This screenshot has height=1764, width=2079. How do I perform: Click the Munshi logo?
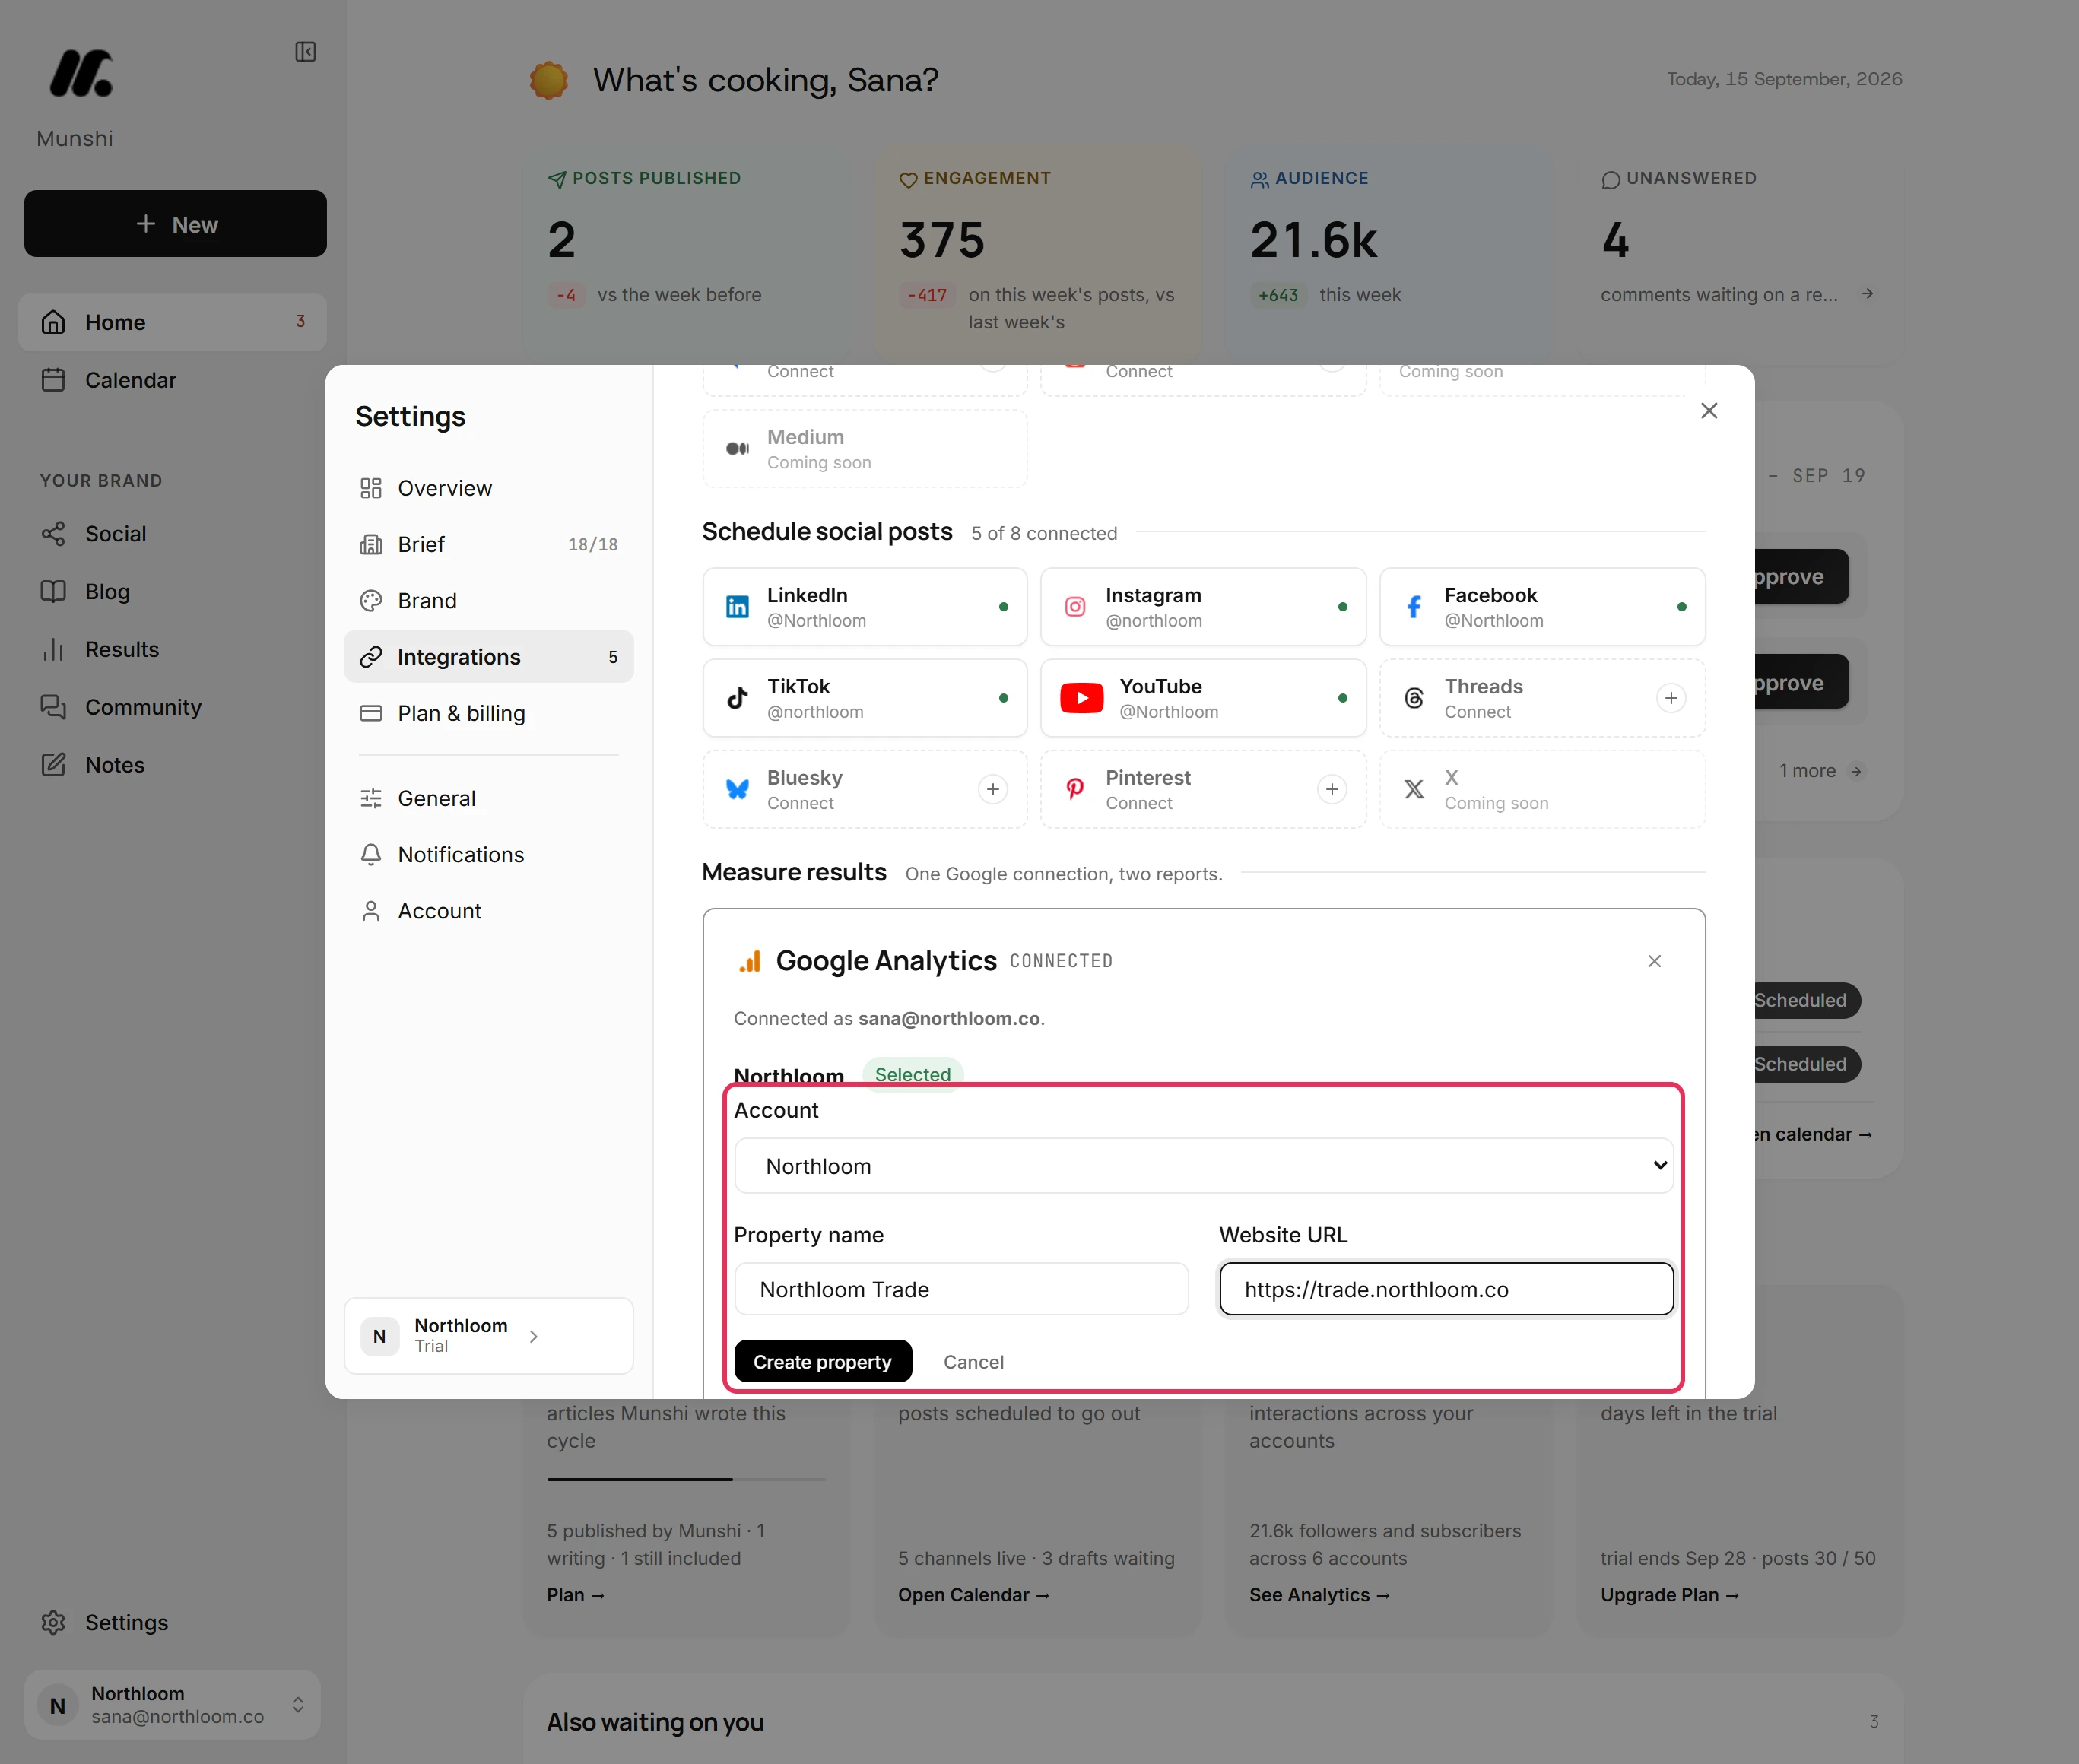tap(81, 73)
